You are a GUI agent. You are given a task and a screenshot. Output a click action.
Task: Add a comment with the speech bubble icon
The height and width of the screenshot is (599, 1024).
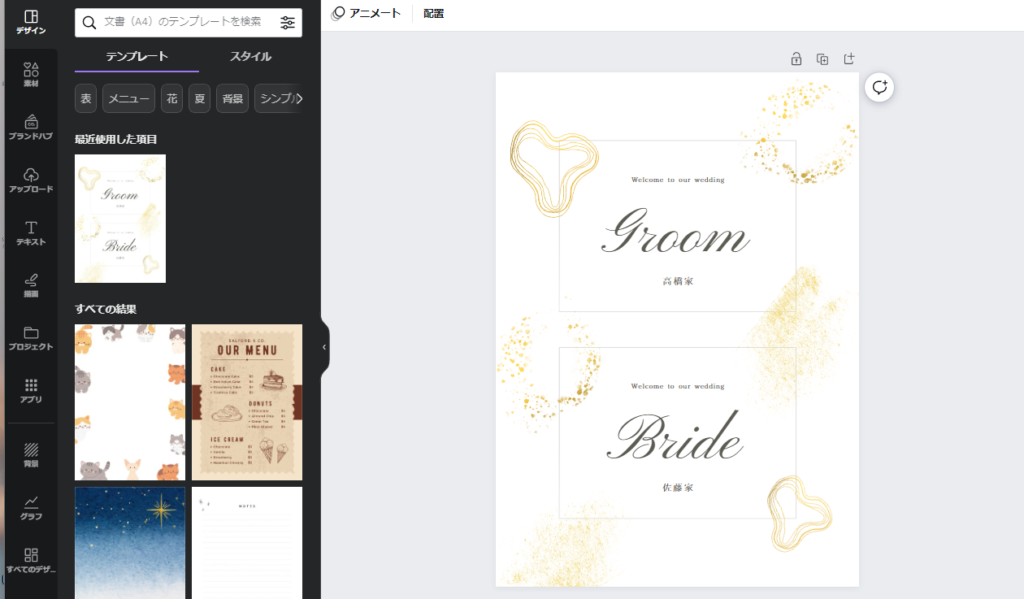pos(879,88)
